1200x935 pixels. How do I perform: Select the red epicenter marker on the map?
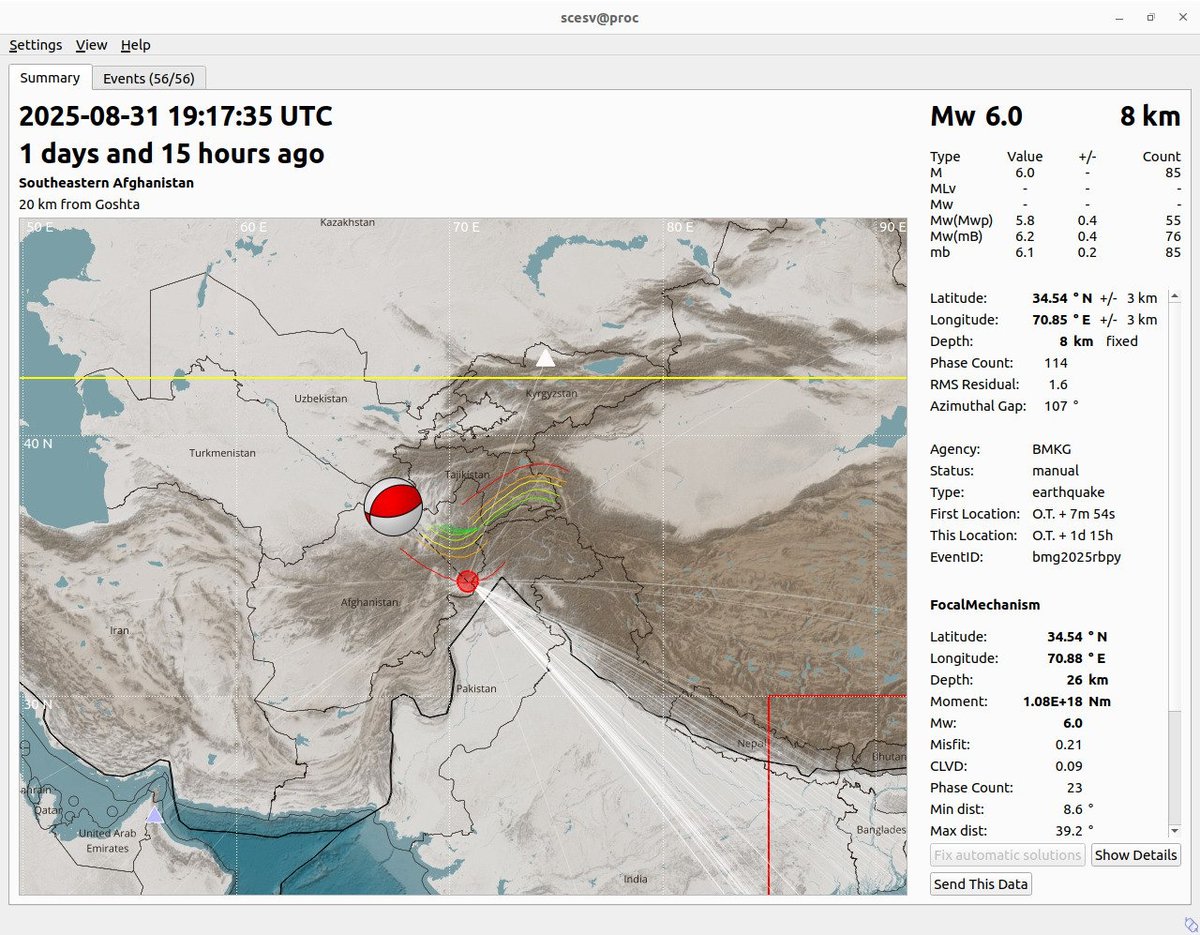coord(466,581)
